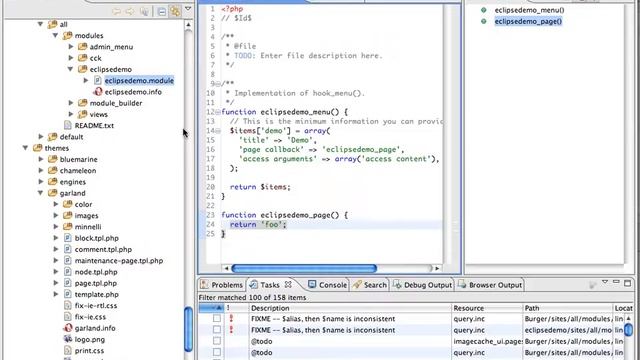Click the block.tpl.php file icon
This screenshot has height=360, width=640.
[68, 238]
